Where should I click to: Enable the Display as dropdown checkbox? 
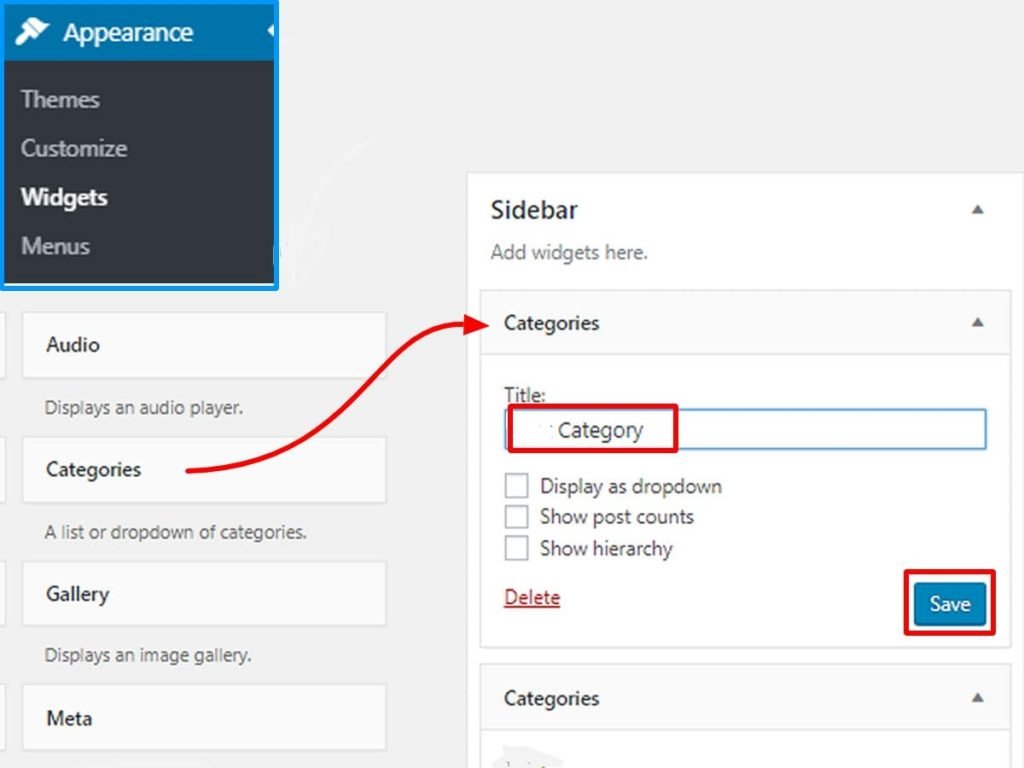coord(516,485)
